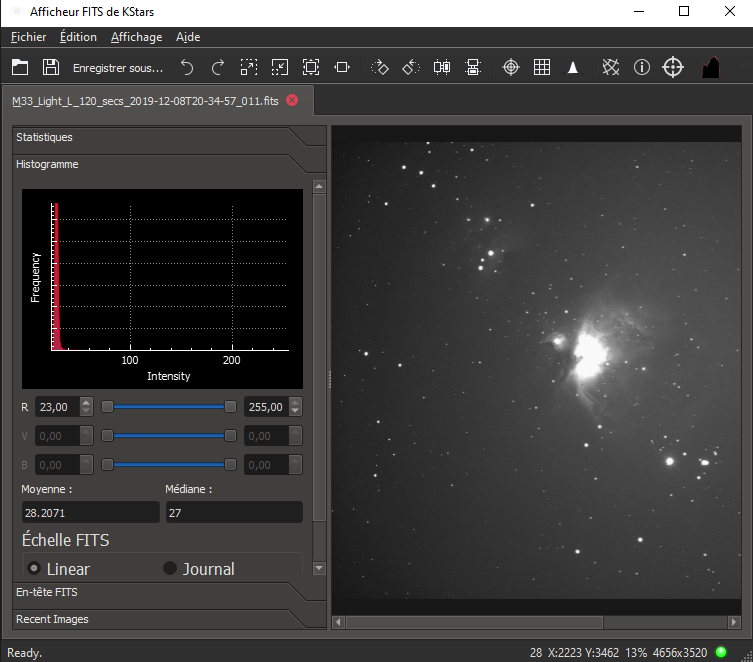The image size is (753, 662).
Task: Click the large telescope-centering target icon
Action: (673, 67)
